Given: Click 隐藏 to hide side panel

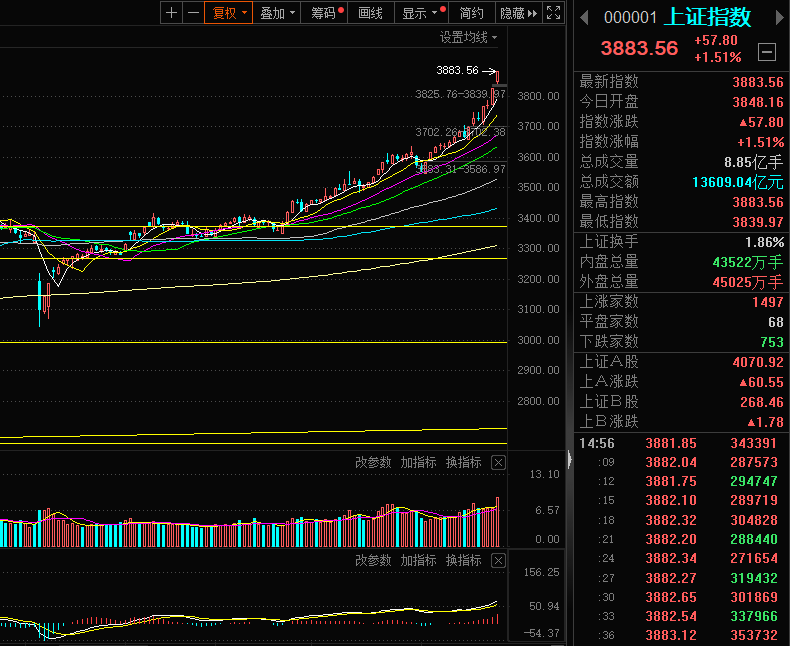Looking at the screenshot, I should tap(518, 13).
